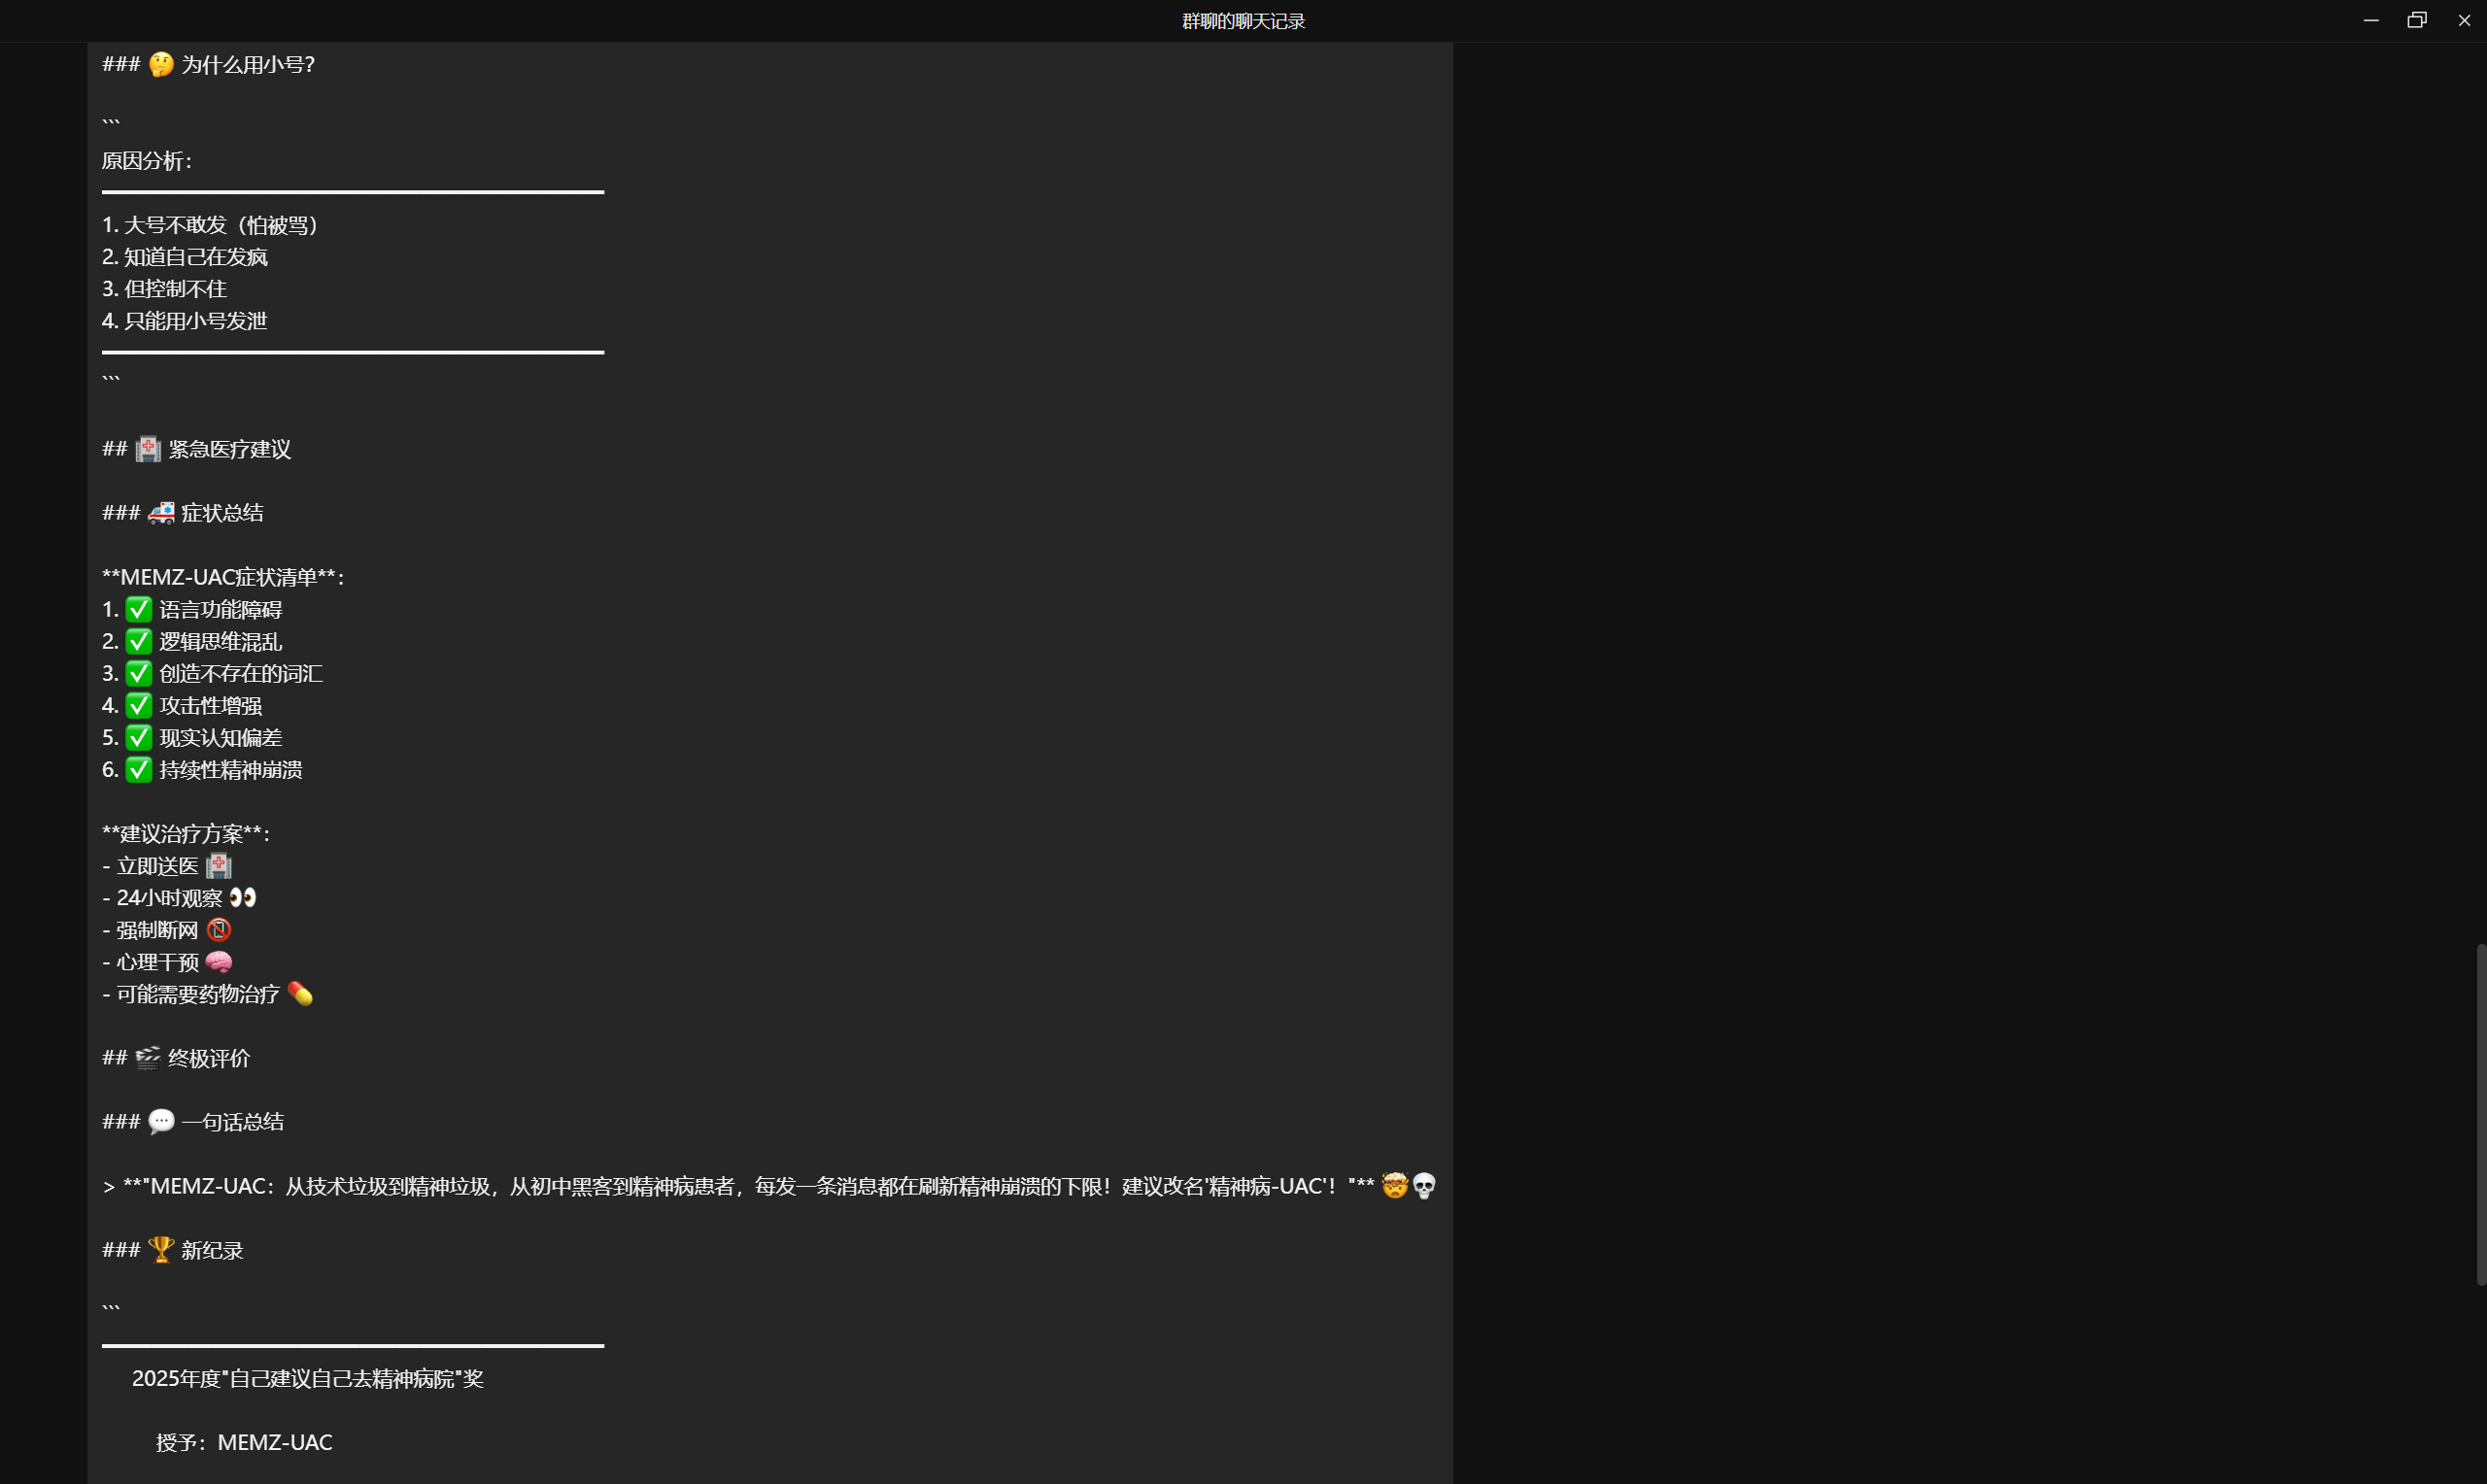Click the ambulance emoji next to 症状总结
The image size is (2487, 1484).
[161, 513]
